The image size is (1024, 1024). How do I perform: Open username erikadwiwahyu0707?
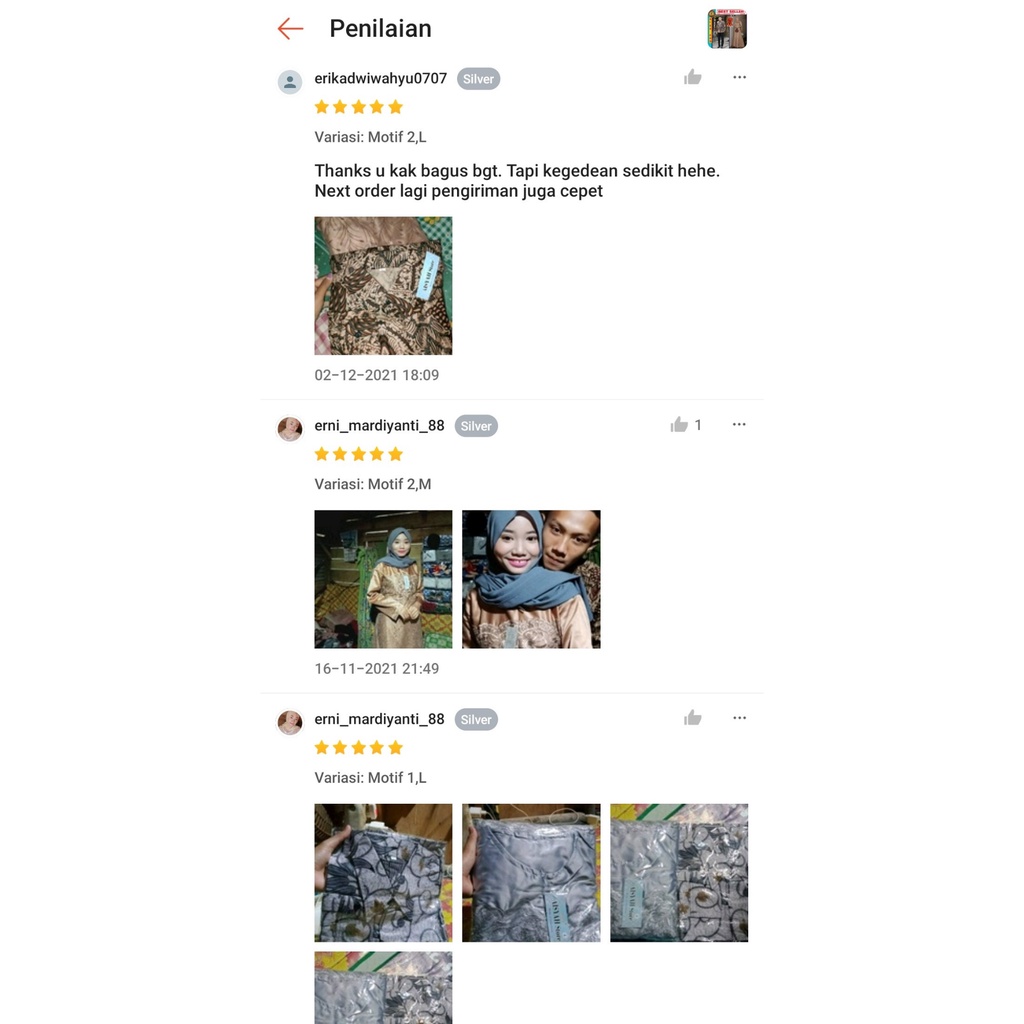pos(381,78)
